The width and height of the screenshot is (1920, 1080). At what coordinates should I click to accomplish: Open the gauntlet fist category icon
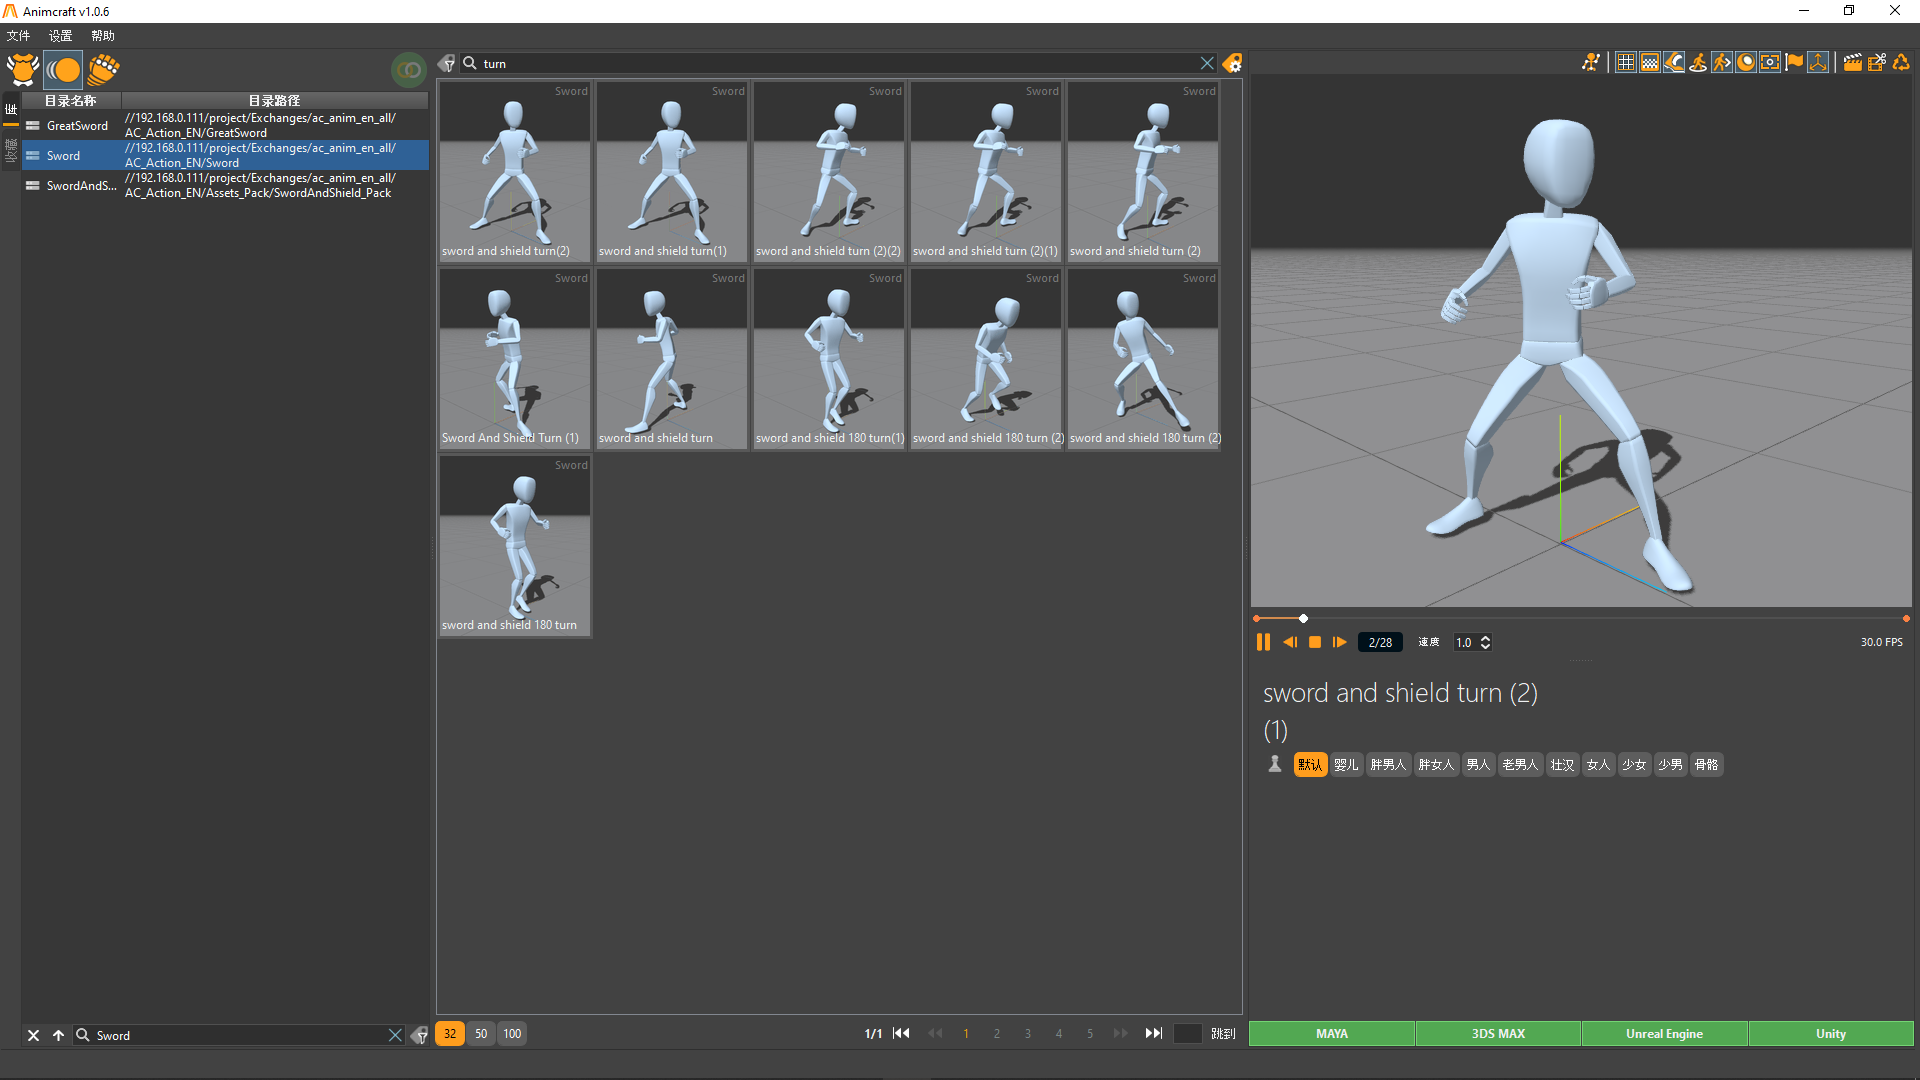tap(103, 70)
